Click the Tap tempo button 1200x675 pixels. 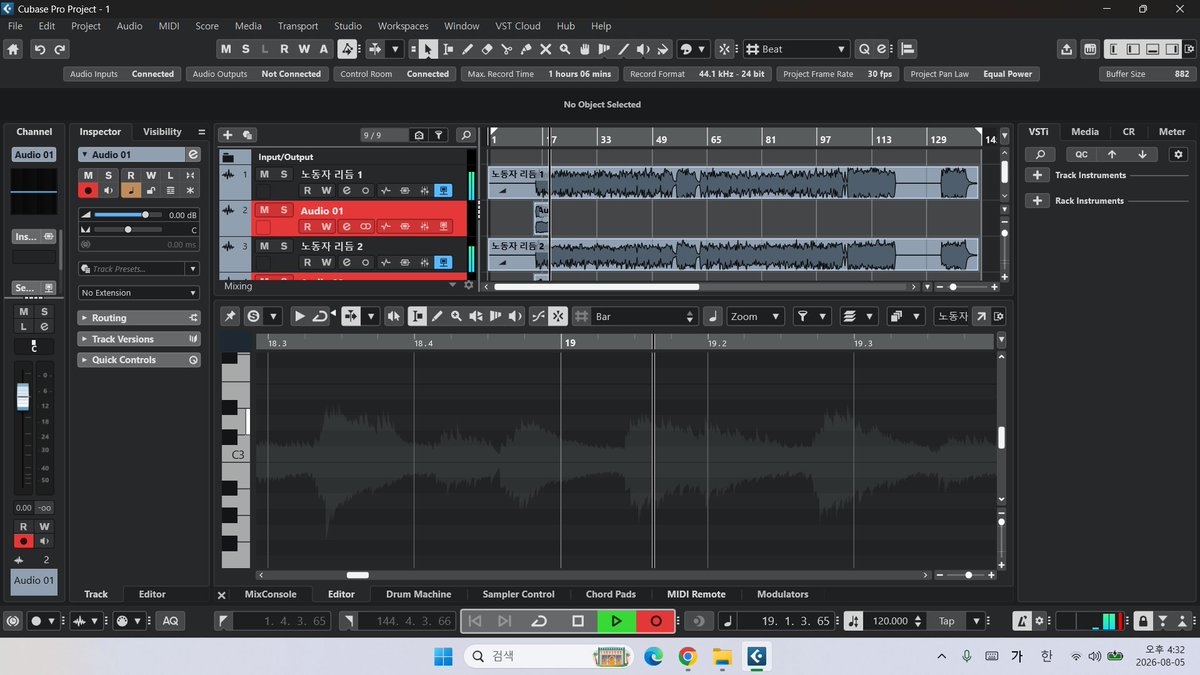[946, 621]
